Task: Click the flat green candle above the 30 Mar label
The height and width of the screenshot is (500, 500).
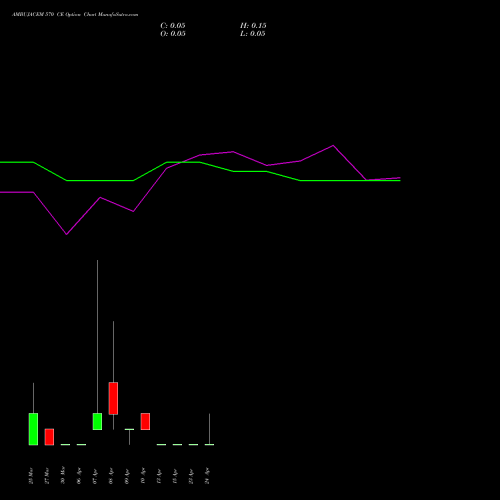Action: (x=65, y=444)
